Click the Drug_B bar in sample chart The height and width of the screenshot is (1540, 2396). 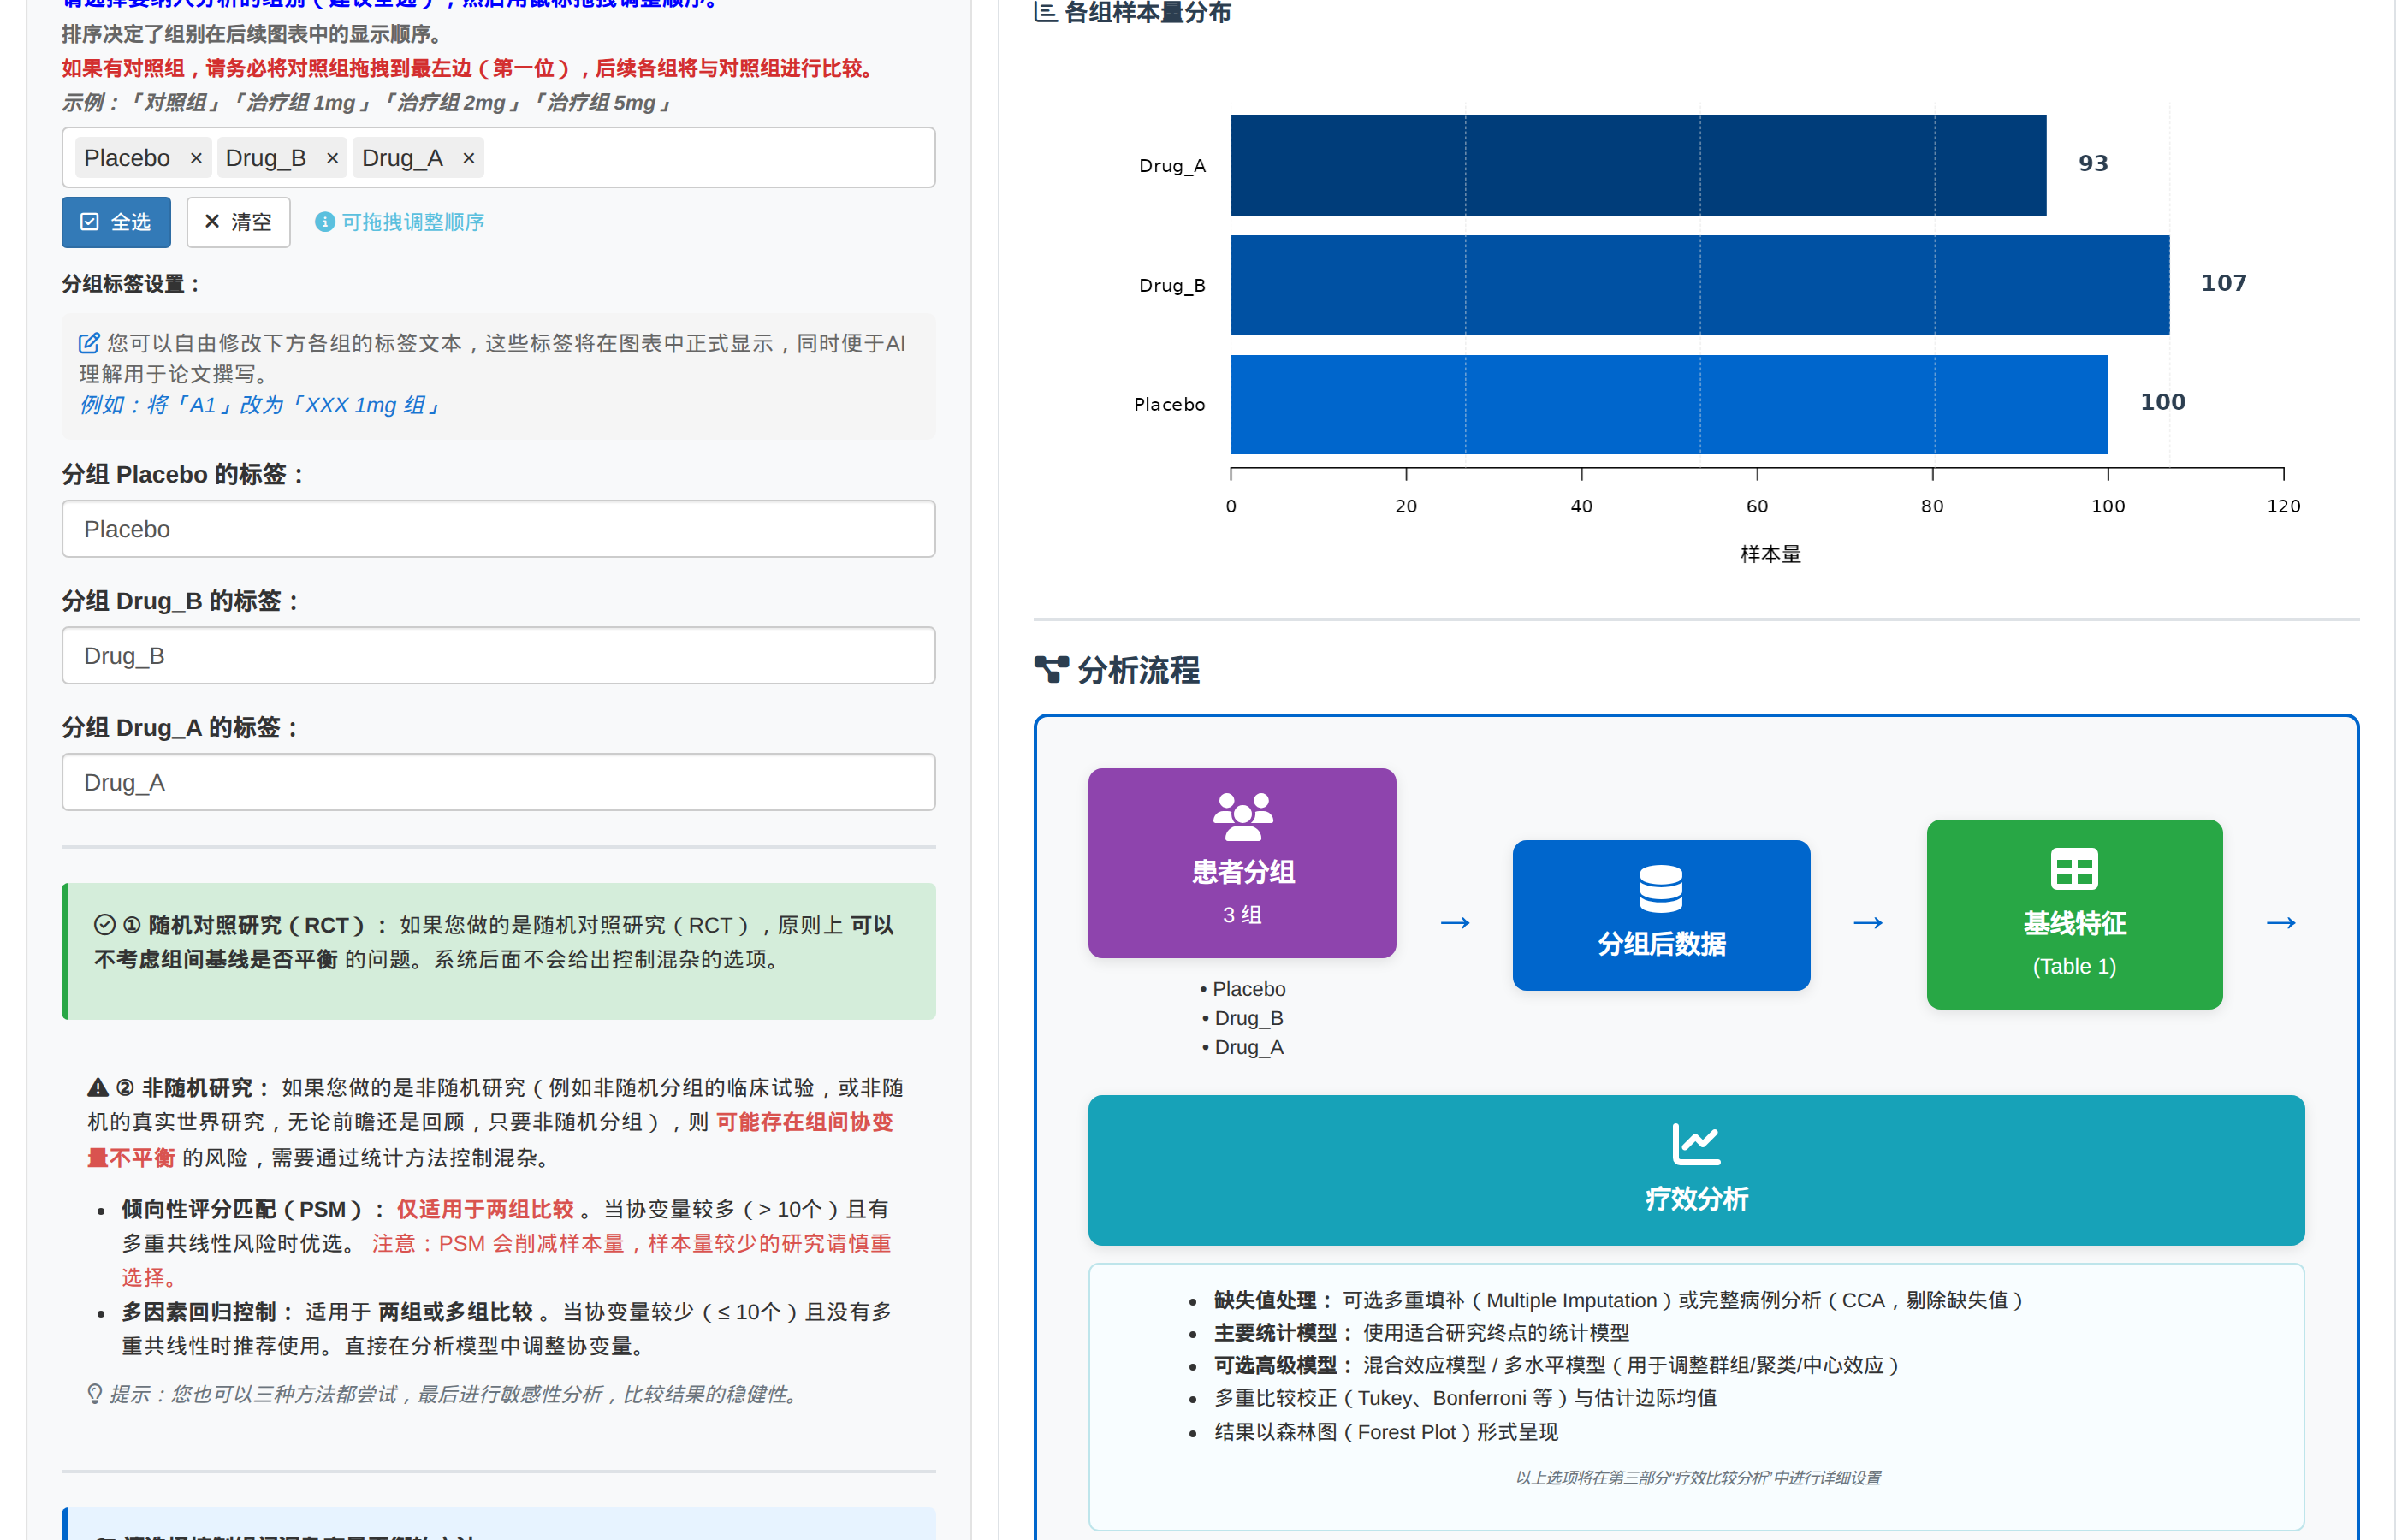[1699, 285]
